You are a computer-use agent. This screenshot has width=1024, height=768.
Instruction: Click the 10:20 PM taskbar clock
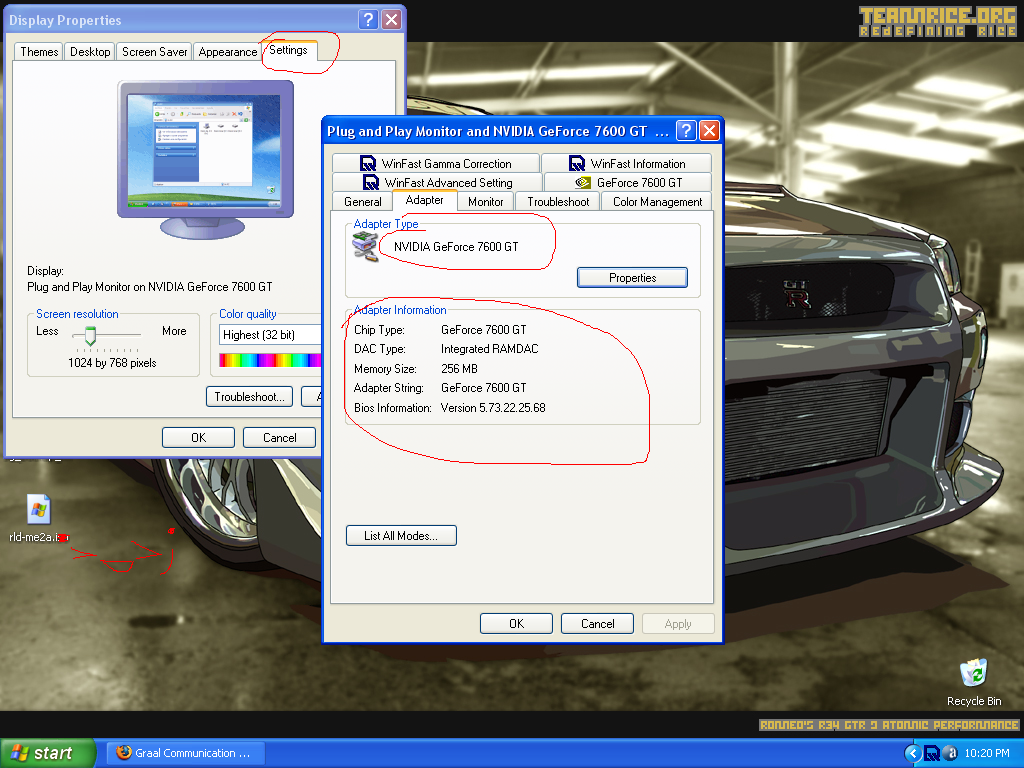tap(987, 753)
